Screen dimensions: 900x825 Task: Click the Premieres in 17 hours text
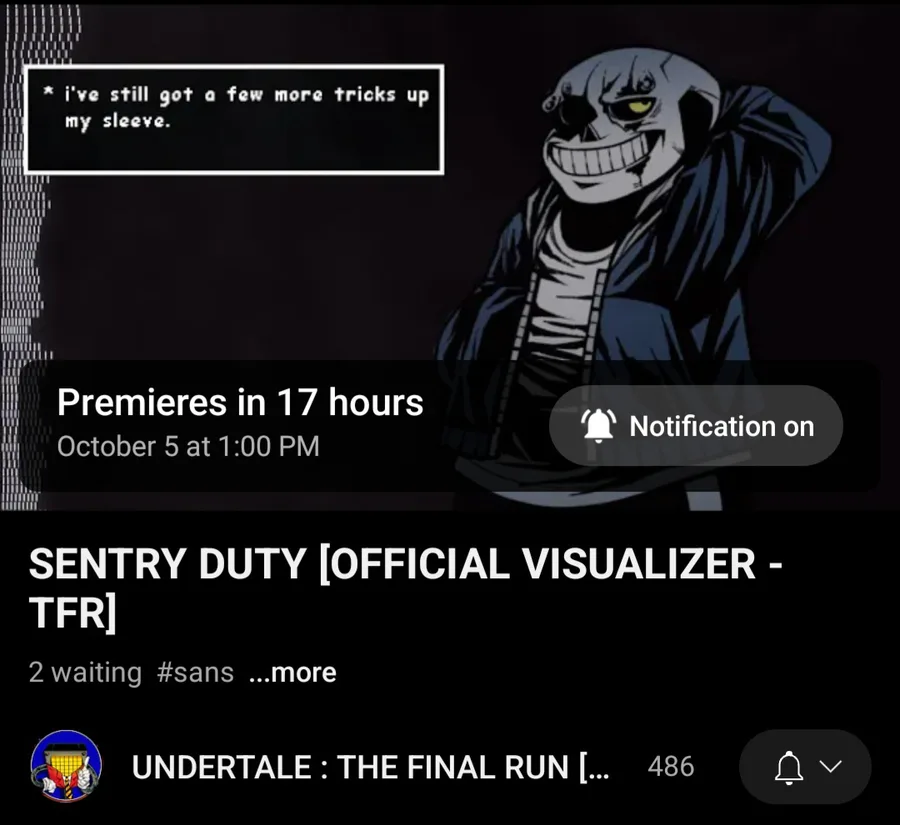(x=240, y=402)
